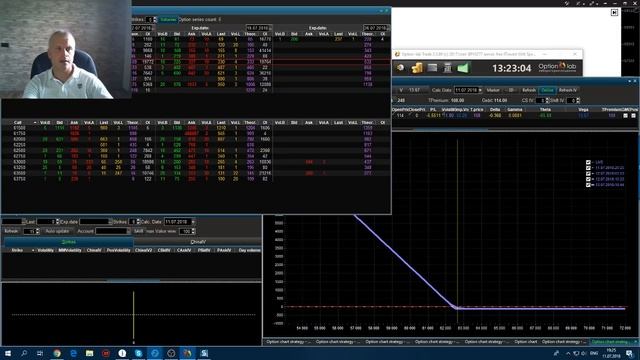Open Windows Start menu
Screen dimensions: 640x360
click(x=7, y=353)
